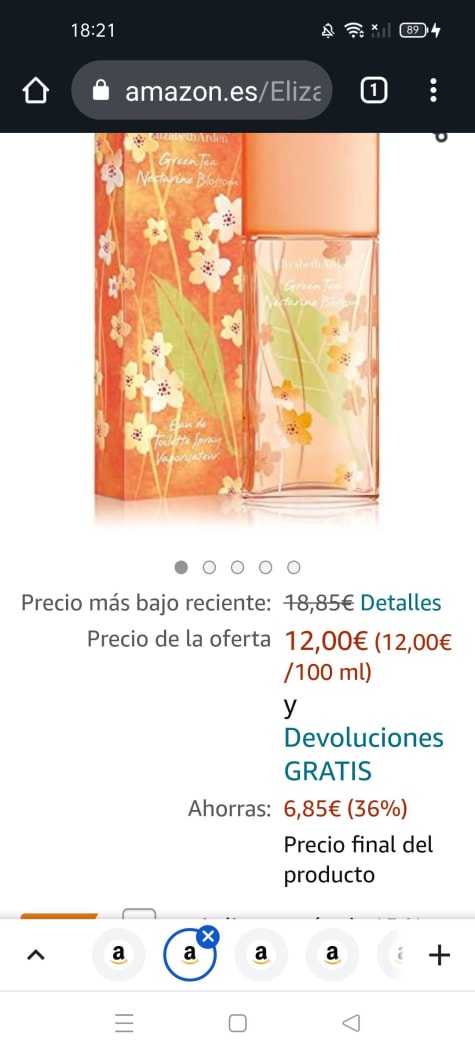Image resolution: width=475 pixels, height=1056 pixels.
Task: Open the Devoluciones GRATIS link
Action: [x=364, y=754]
